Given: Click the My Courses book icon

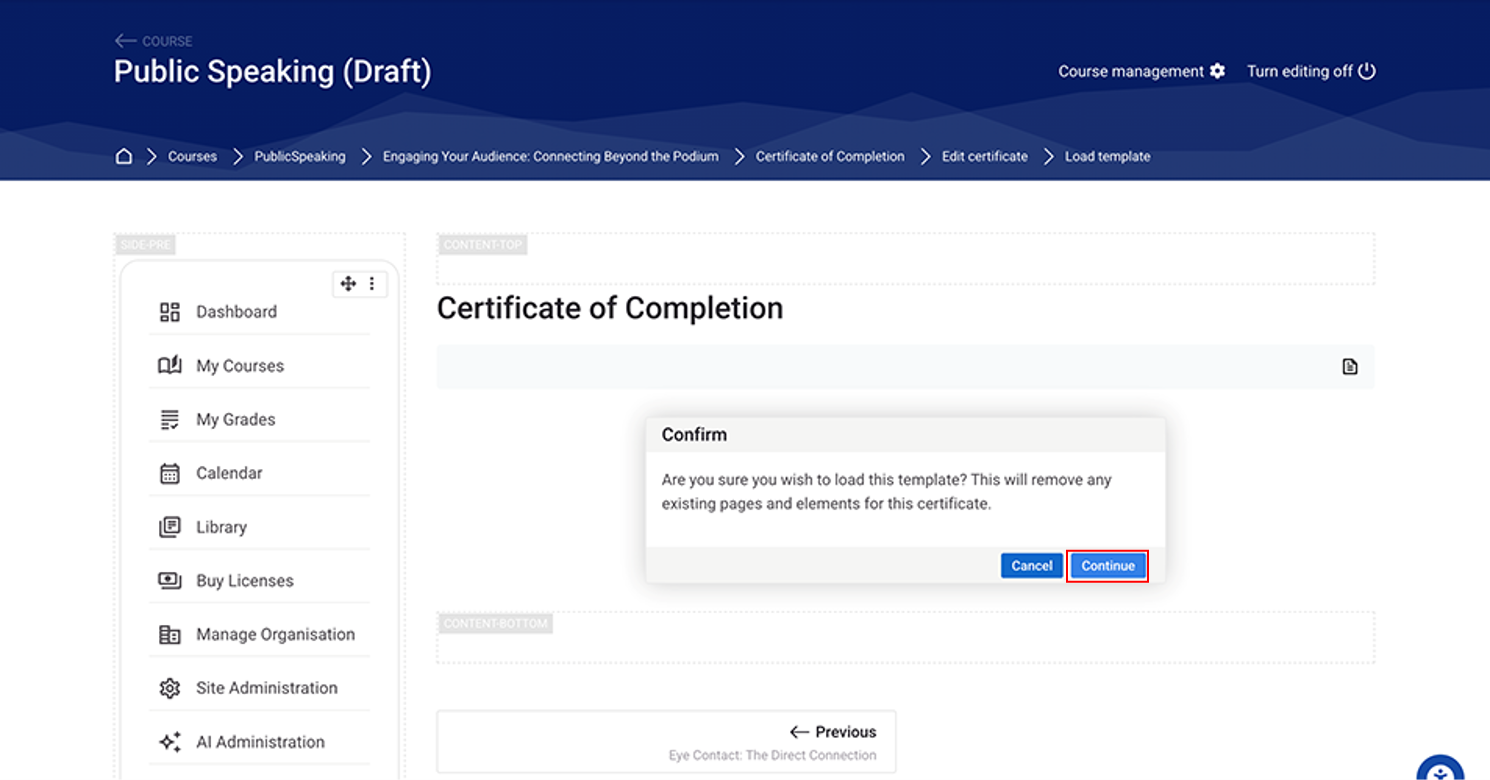Looking at the screenshot, I should click(170, 366).
